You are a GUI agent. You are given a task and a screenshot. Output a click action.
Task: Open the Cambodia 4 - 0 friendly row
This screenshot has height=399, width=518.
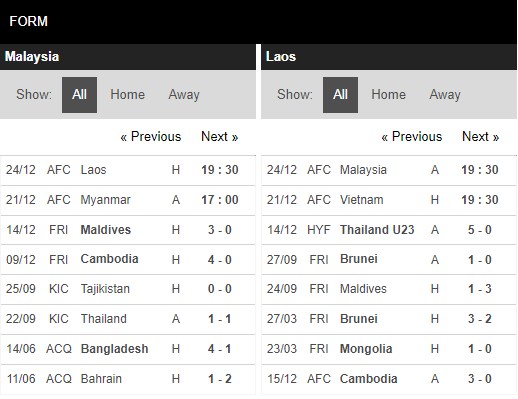click(x=128, y=259)
